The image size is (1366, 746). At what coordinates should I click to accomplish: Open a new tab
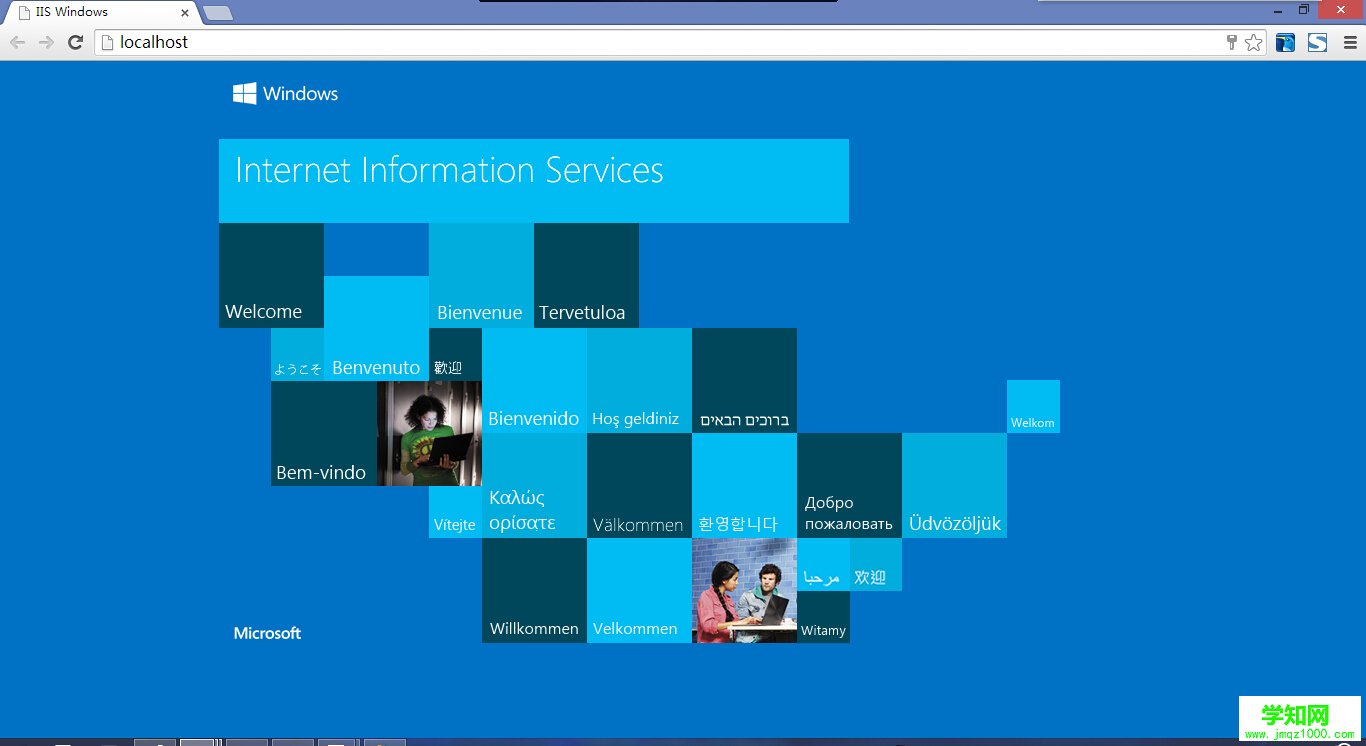click(218, 13)
